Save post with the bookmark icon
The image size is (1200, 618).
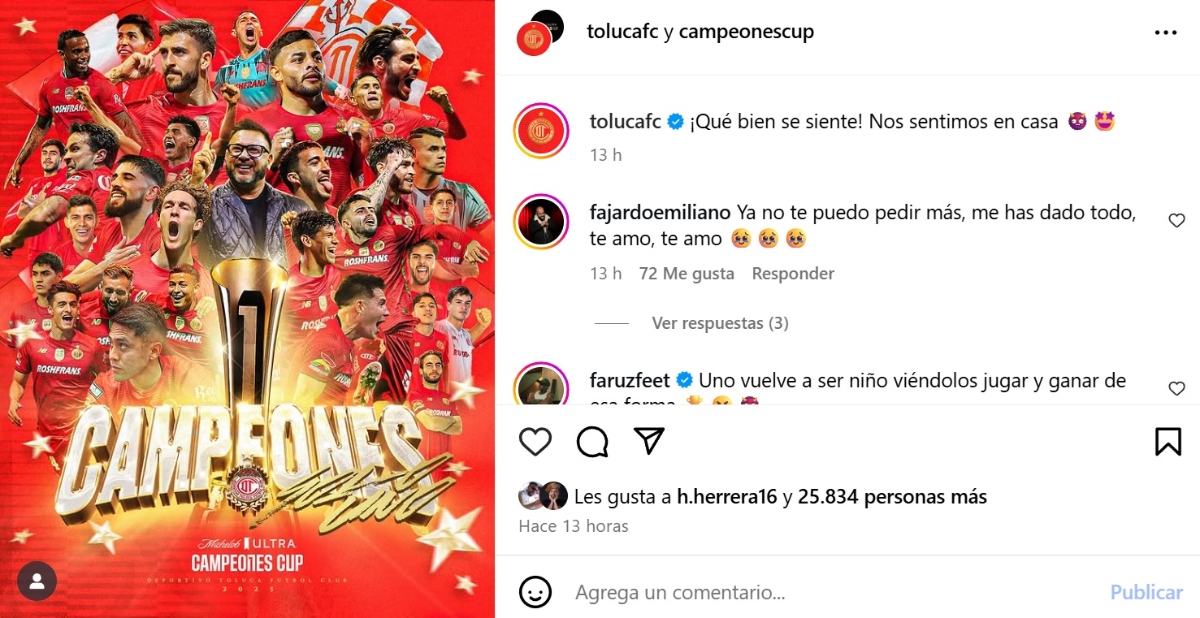1168,441
